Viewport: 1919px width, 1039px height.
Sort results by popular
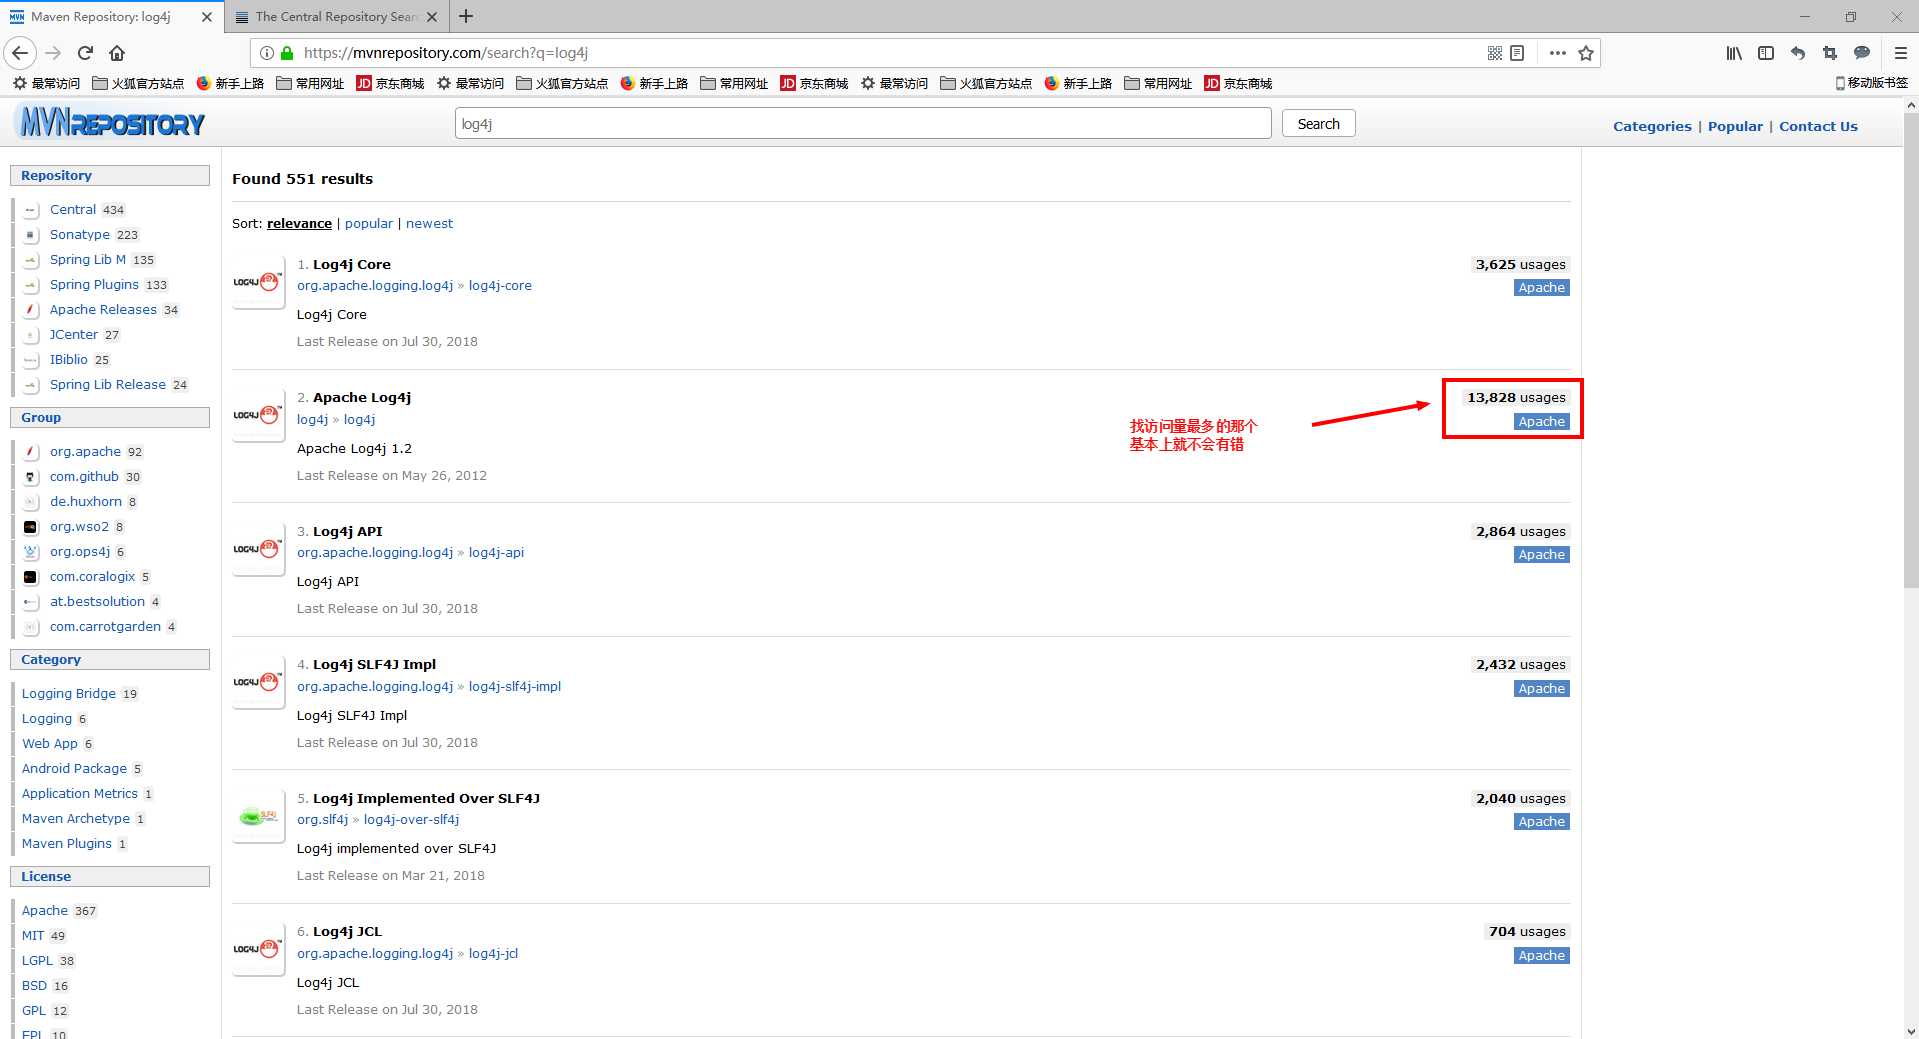(369, 223)
